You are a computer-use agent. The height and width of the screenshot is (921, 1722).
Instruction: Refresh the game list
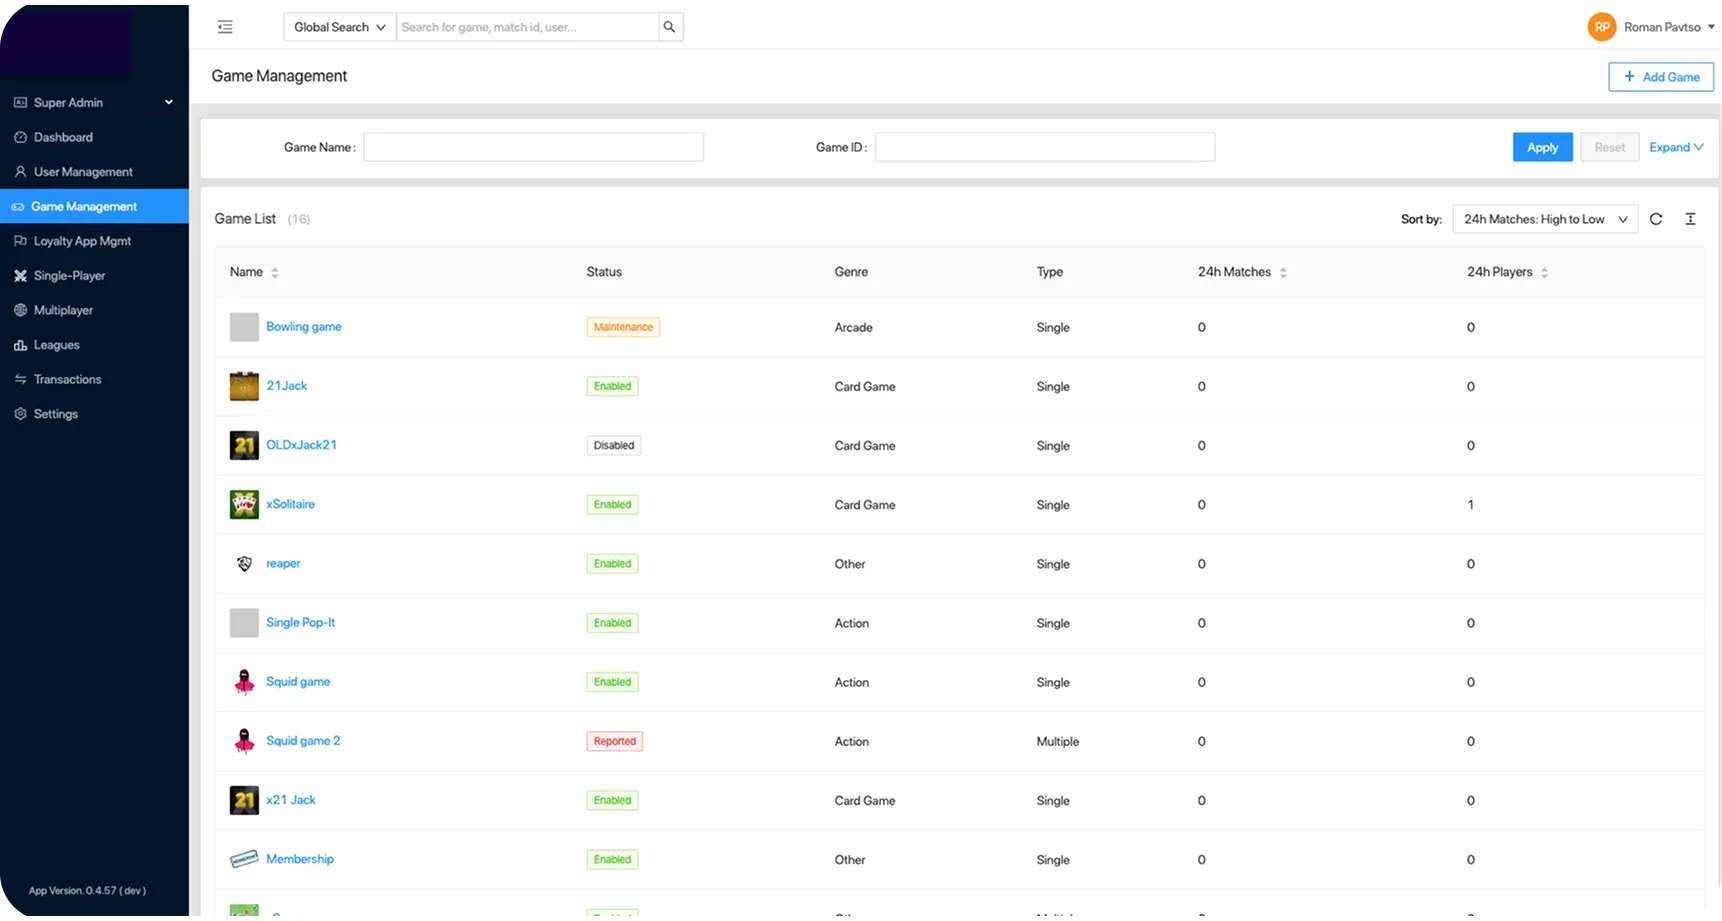[1656, 219]
